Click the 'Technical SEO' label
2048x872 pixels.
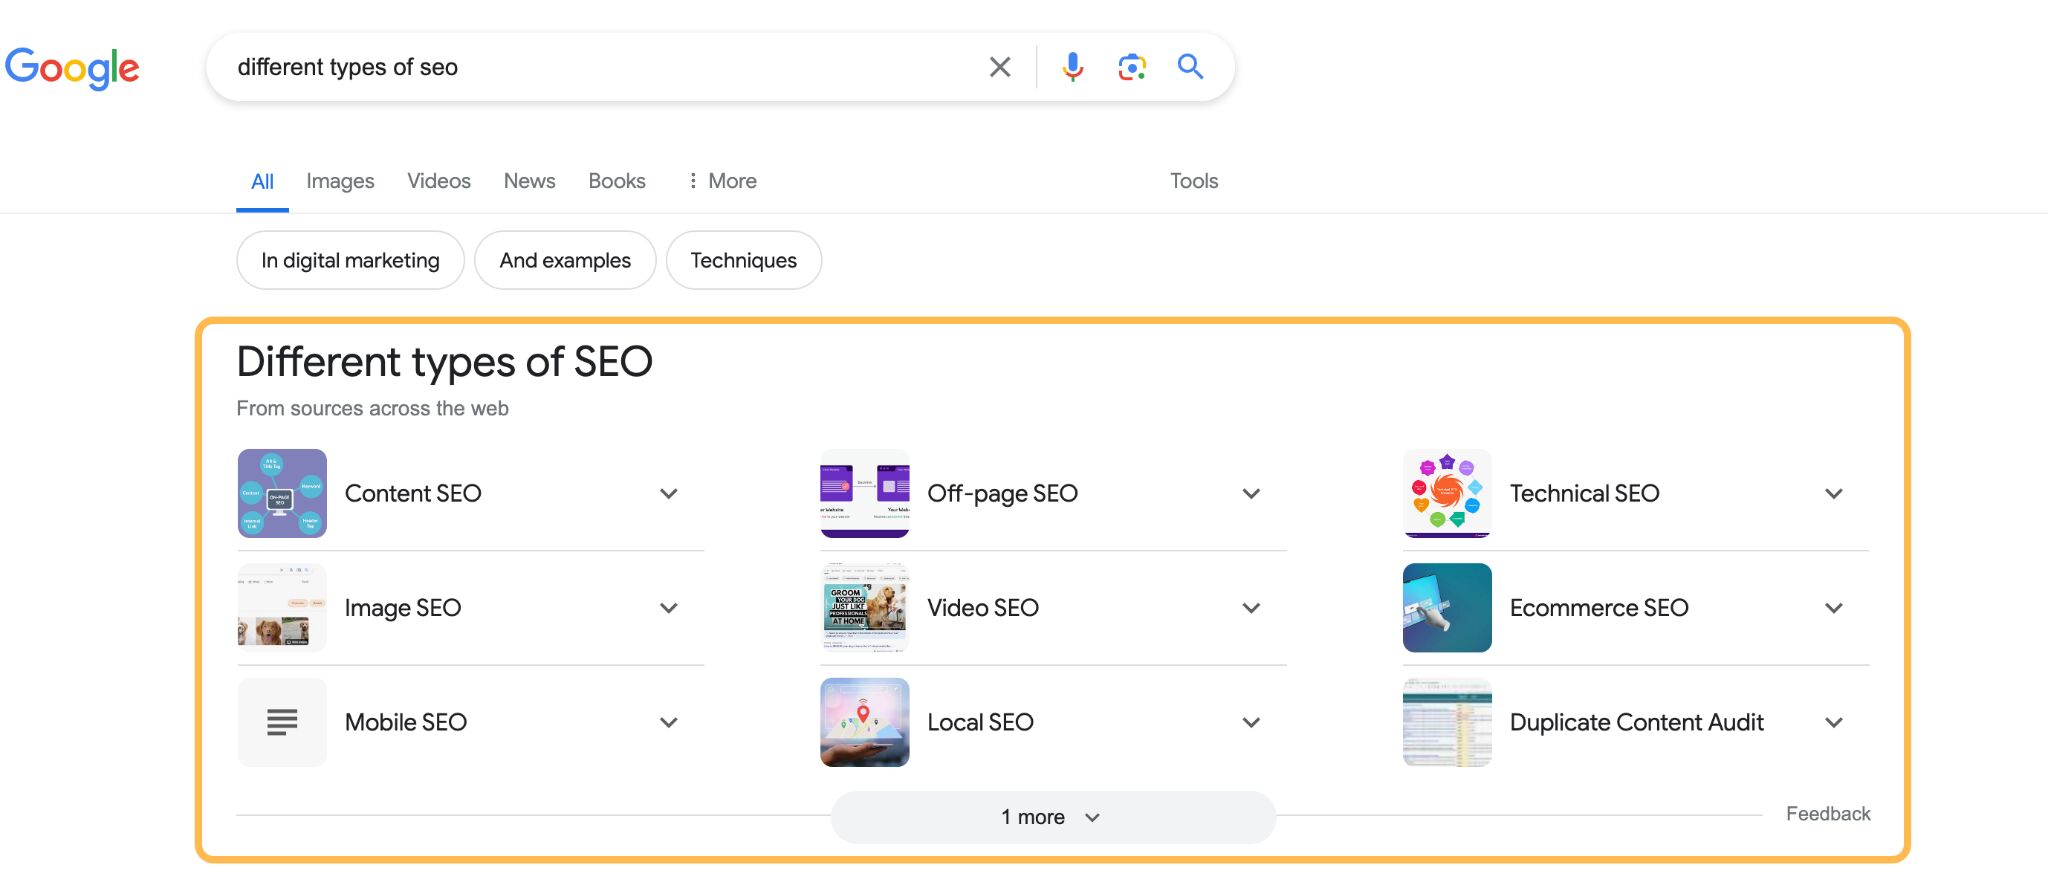click(1584, 493)
